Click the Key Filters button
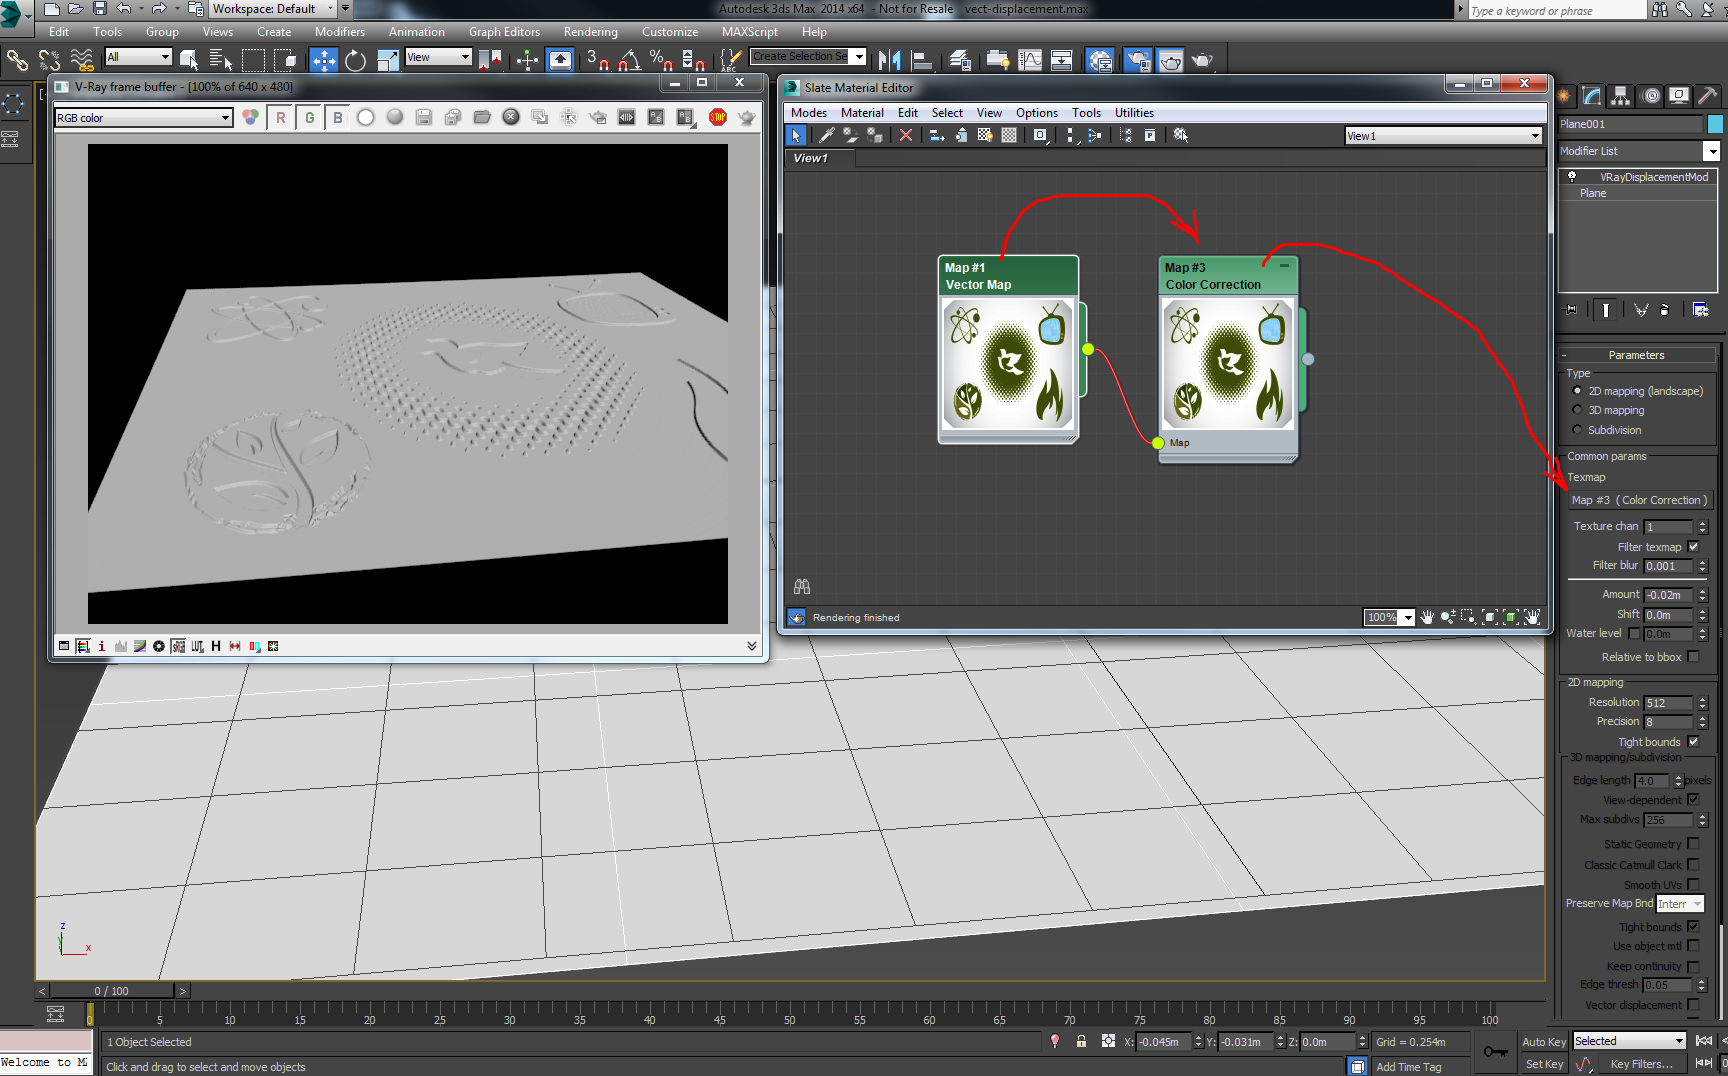Screen dimensions: 1728x1076 pos(1641,1064)
